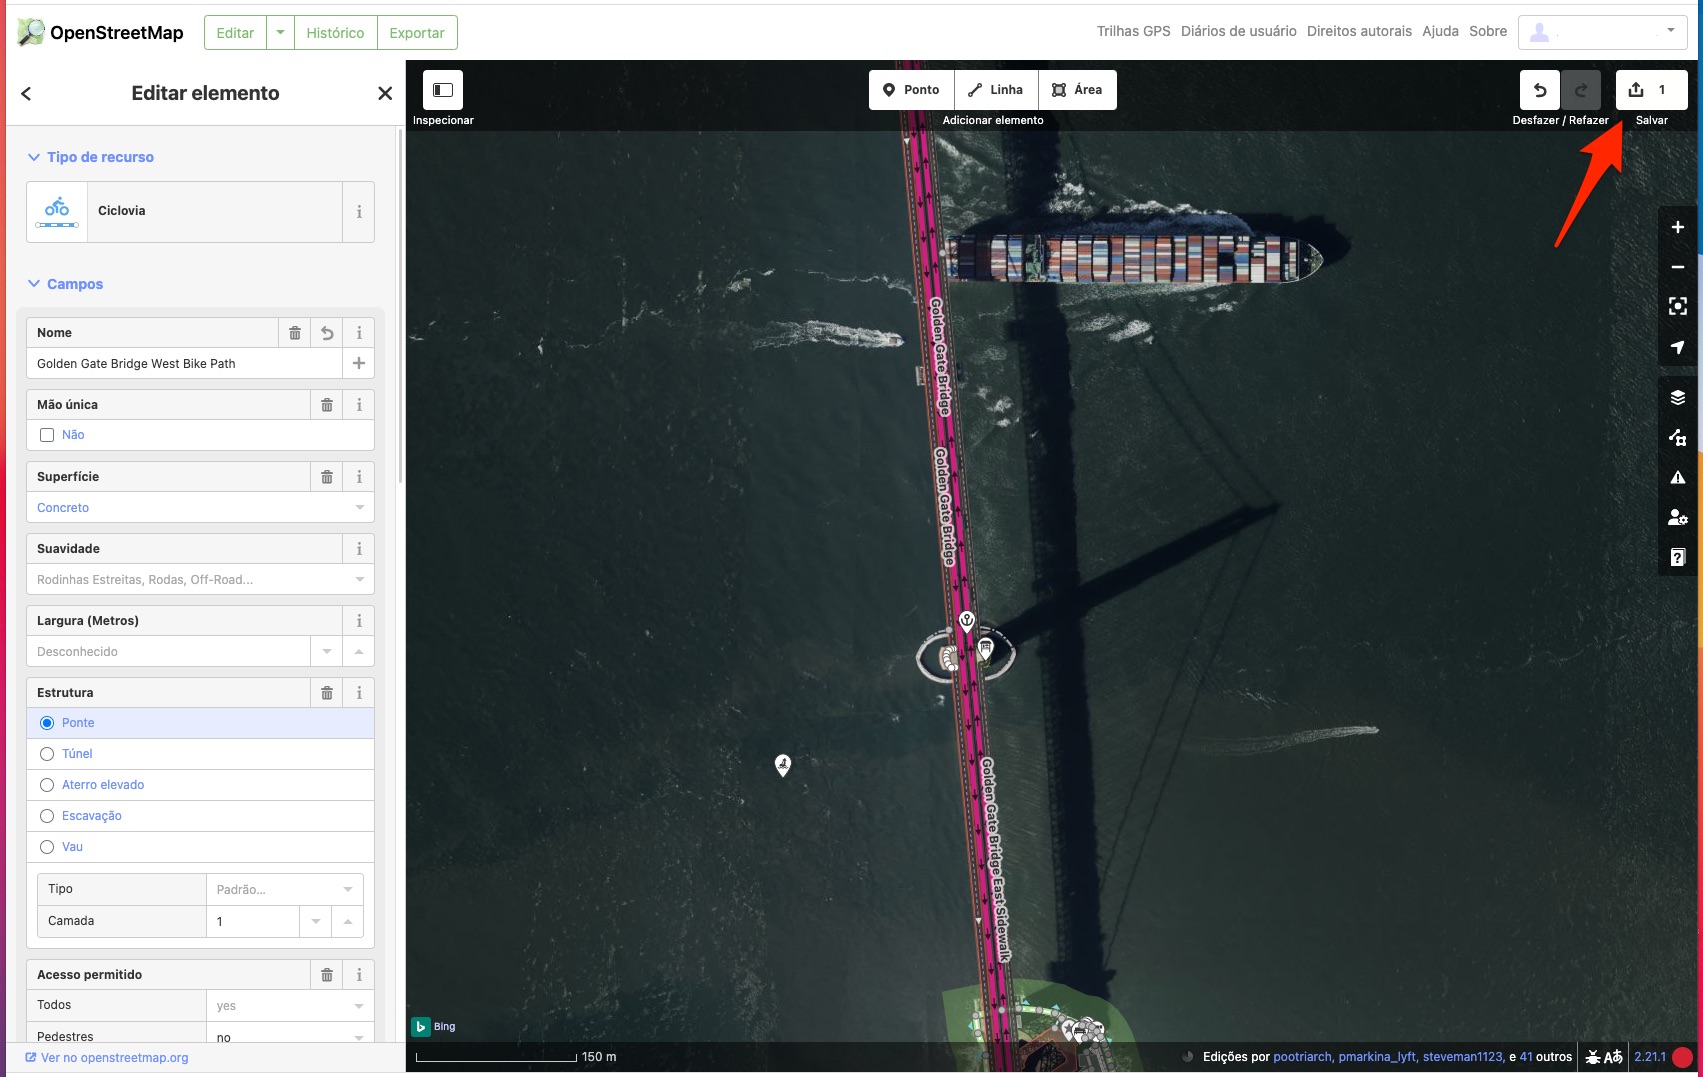The height and width of the screenshot is (1077, 1703).
Task: Open the help panel
Action: tap(1678, 557)
